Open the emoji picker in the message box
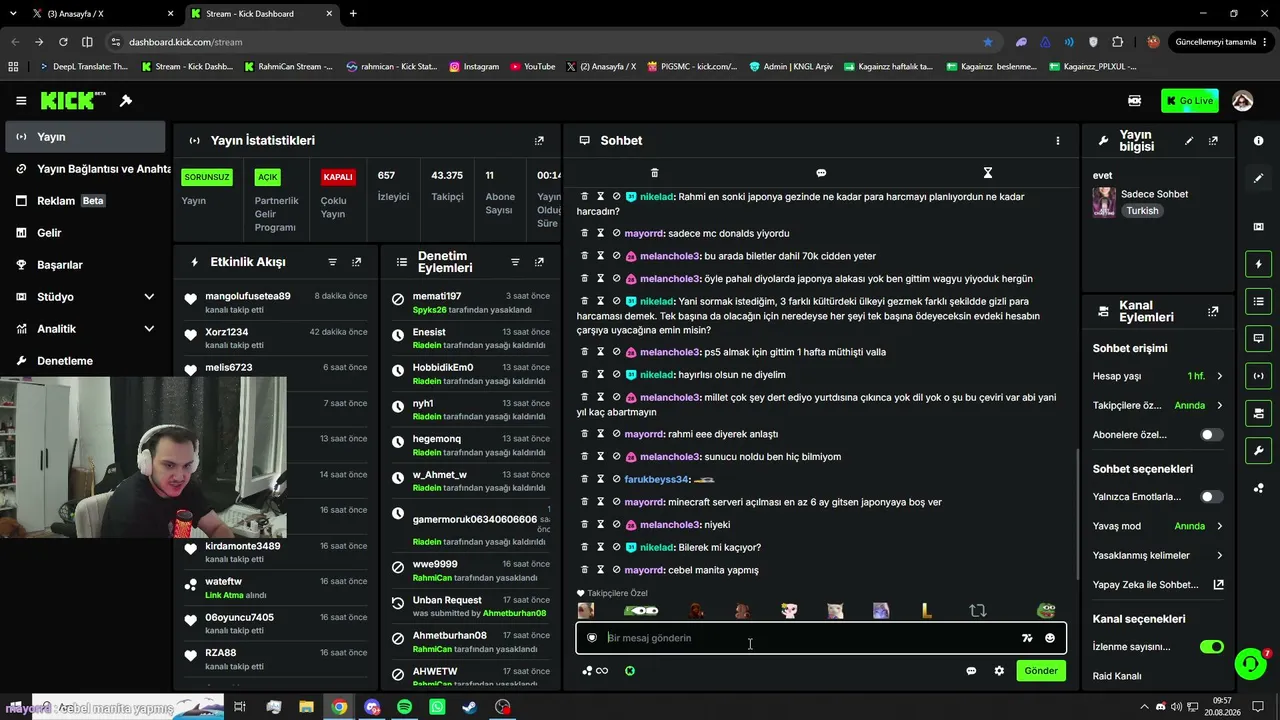This screenshot has height=720, width=1280. pyautogui.click(x=1050, y=638)
